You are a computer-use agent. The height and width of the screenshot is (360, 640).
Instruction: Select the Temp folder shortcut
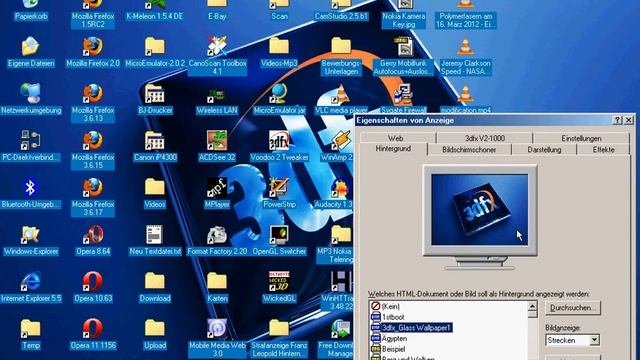click(x=31, y=334)
